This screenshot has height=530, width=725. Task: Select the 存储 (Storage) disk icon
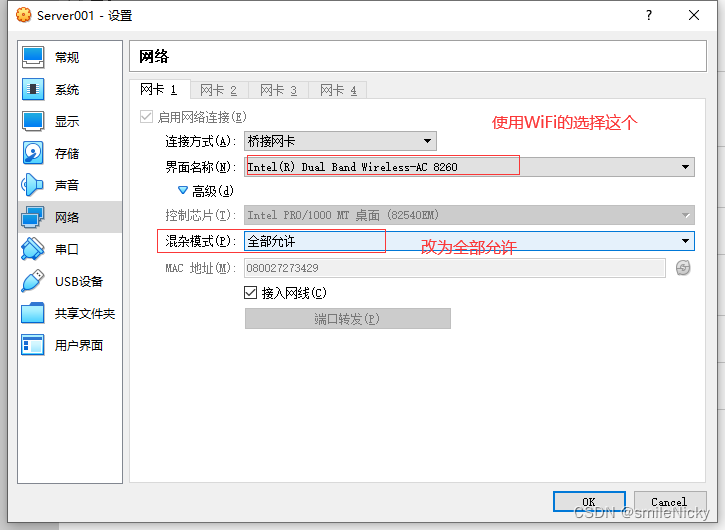[x=33, y=153]
